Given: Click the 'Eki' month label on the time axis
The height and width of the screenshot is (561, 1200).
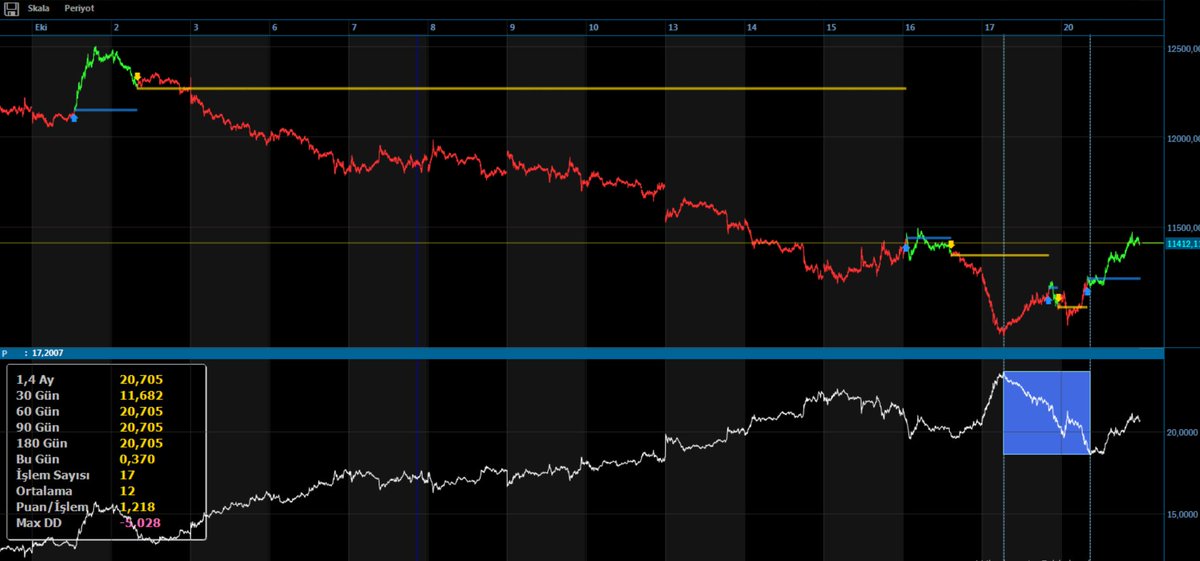Looking at the screenshot, I should tap(41, 27).
